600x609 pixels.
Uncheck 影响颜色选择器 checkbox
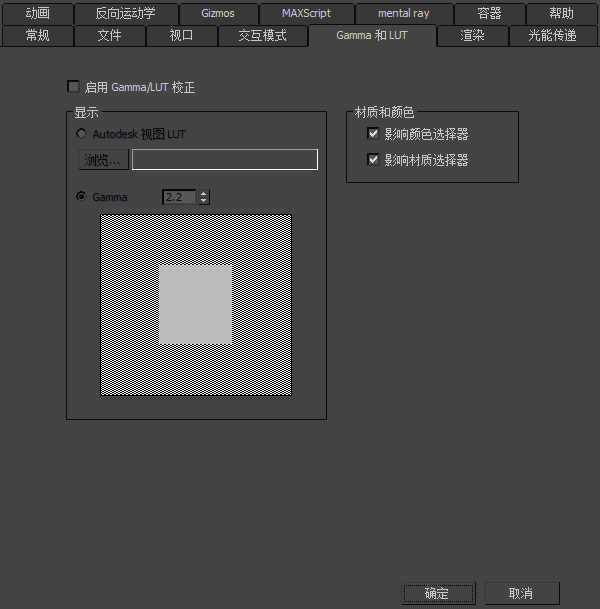pyautogui.click(x=373, y=134)
